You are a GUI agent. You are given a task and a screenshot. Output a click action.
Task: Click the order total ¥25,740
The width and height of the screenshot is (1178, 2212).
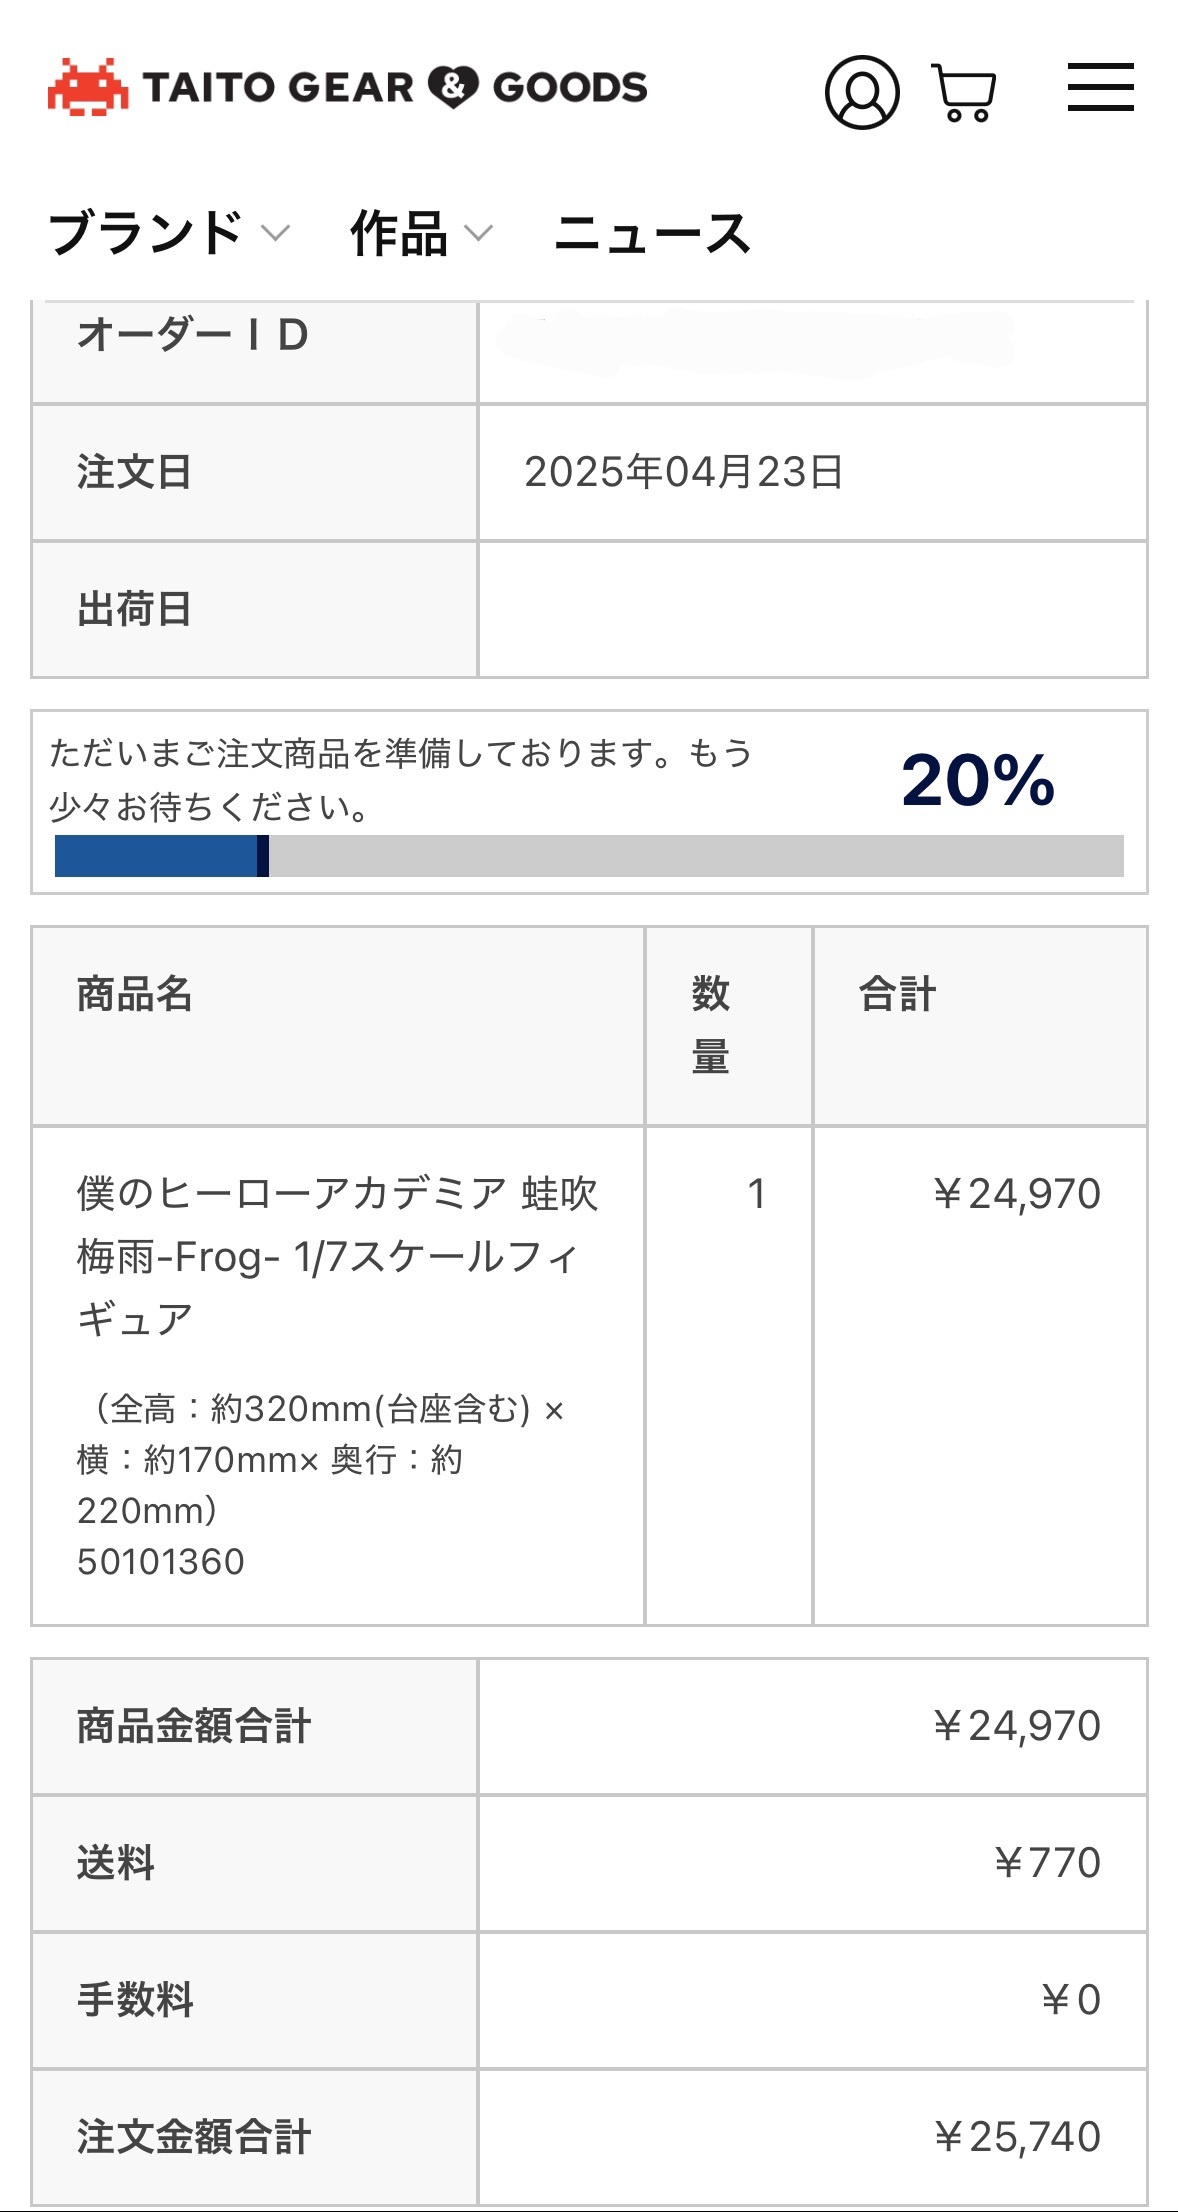[x=1017, y=2137]
